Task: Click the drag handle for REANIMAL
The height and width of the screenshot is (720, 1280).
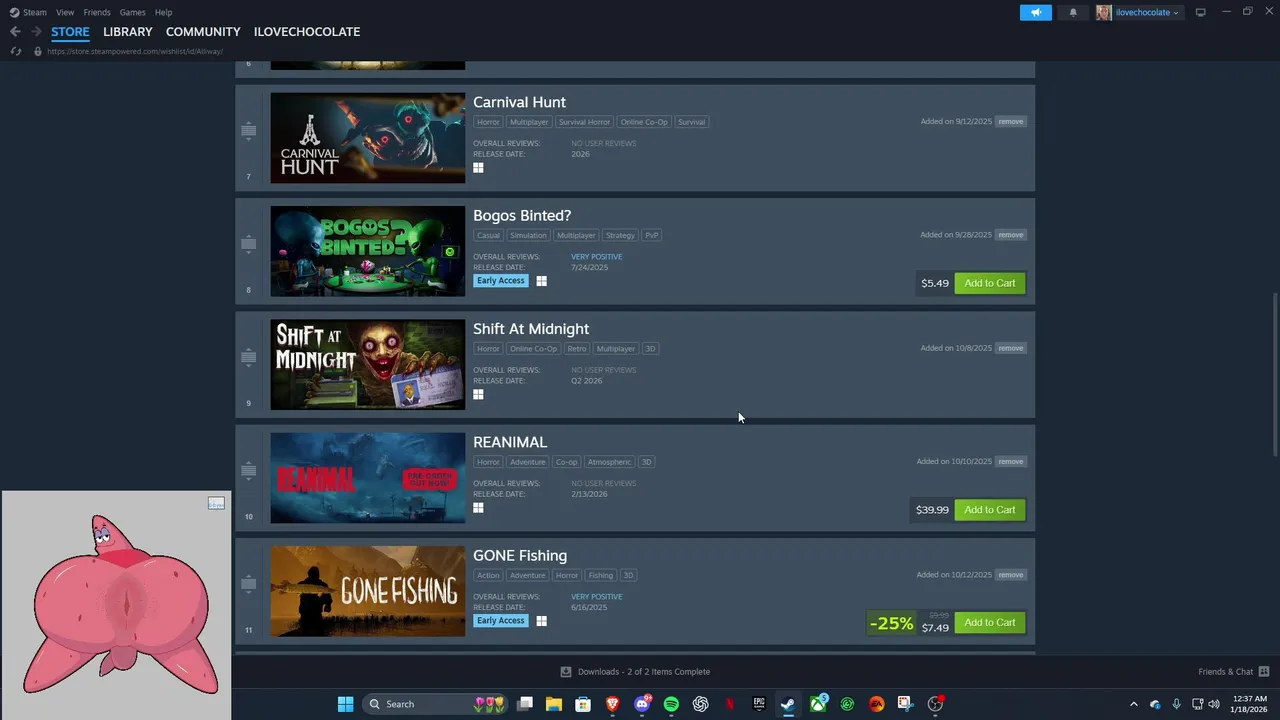Action: pos(248,470)
